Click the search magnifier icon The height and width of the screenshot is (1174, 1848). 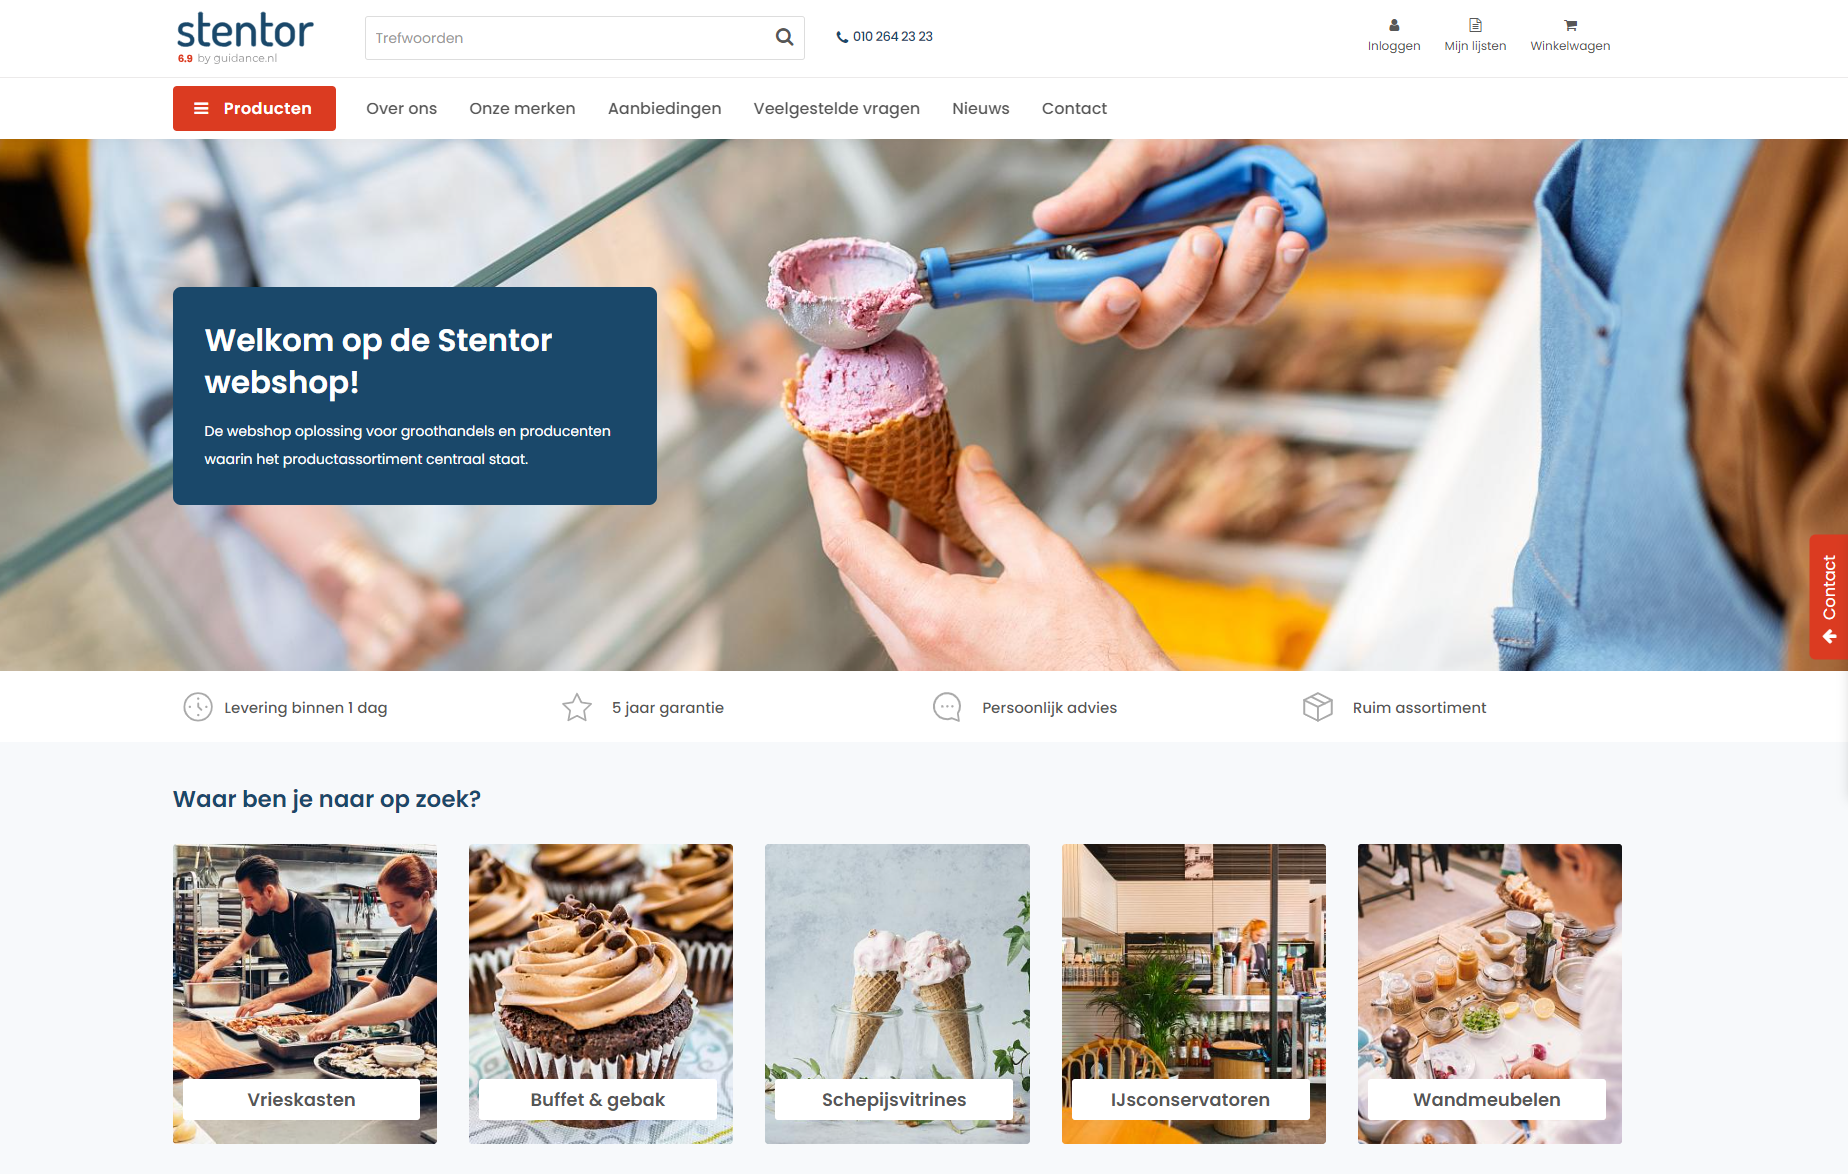784,38
